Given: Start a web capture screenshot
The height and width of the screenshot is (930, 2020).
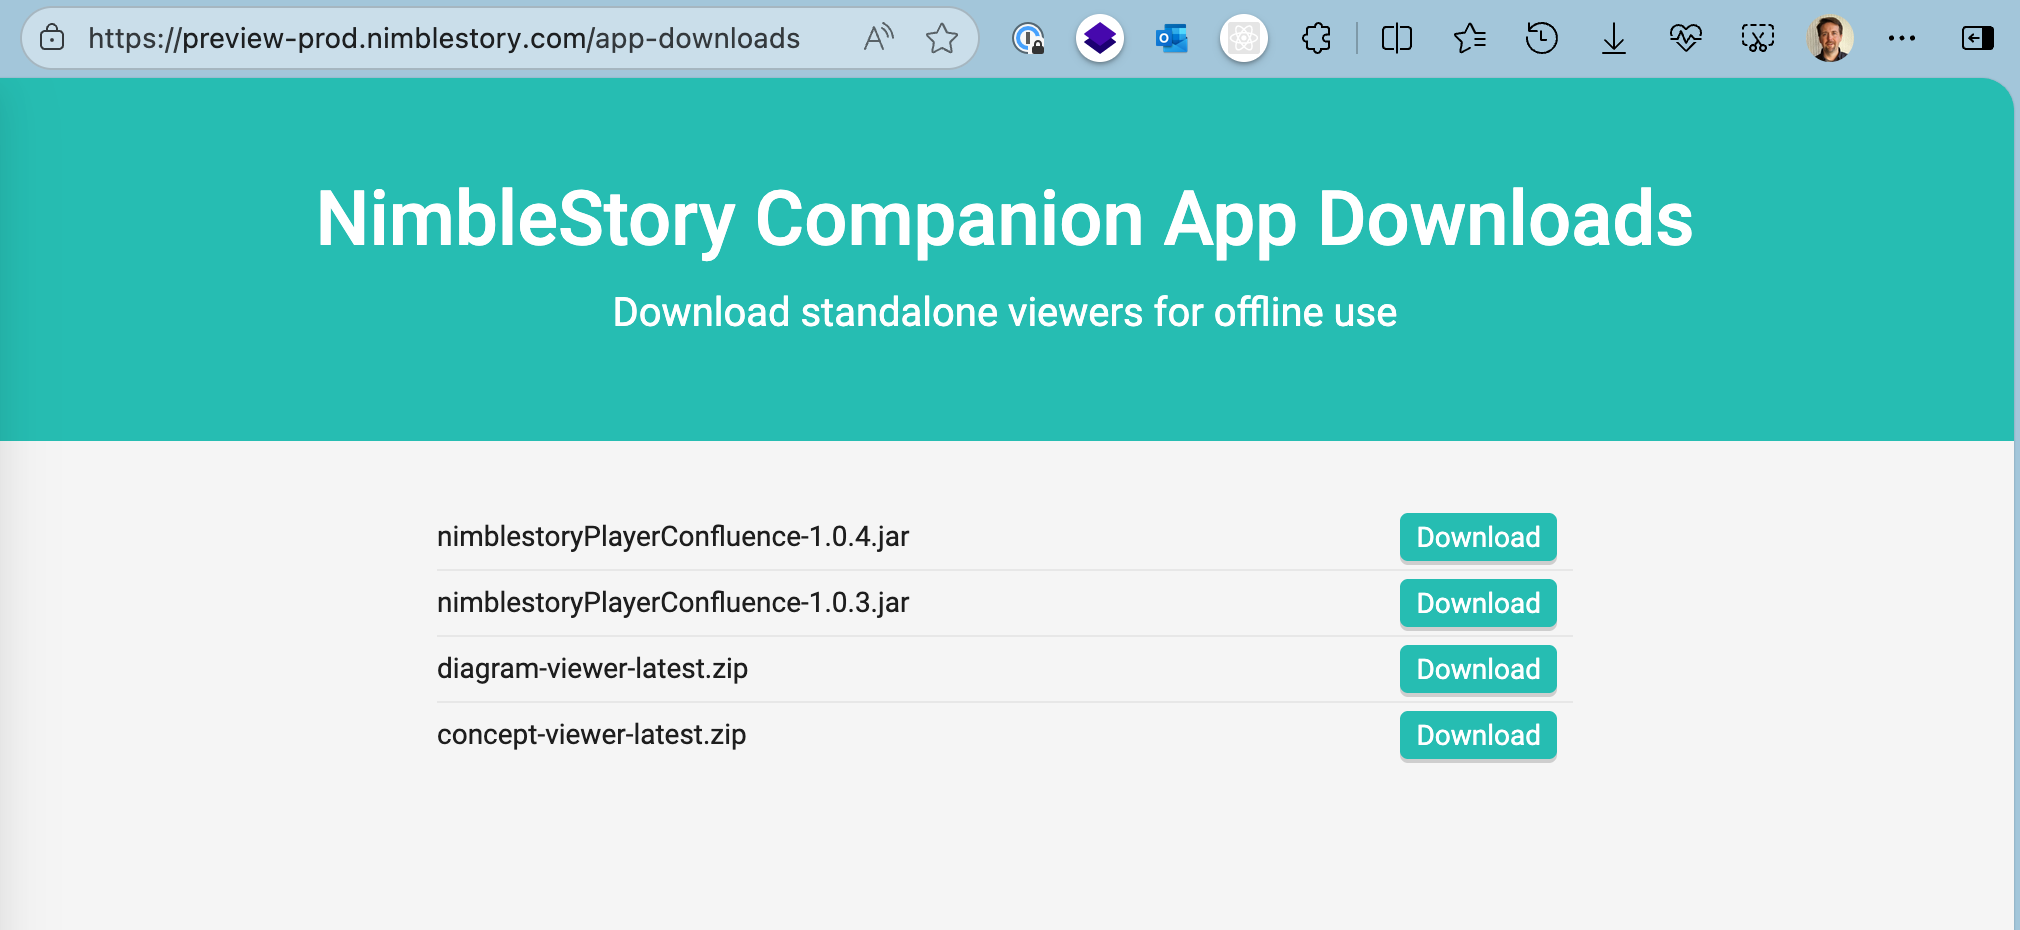Looking at the screenshot, I should [1758, 38].
